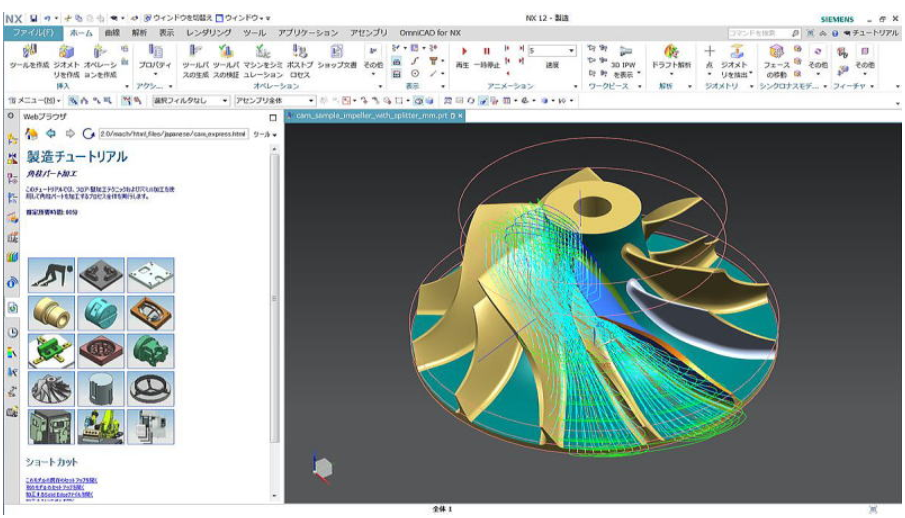
Task: Switch to the Assembly (アセンブリ) tab
Action: pos(368,33)
